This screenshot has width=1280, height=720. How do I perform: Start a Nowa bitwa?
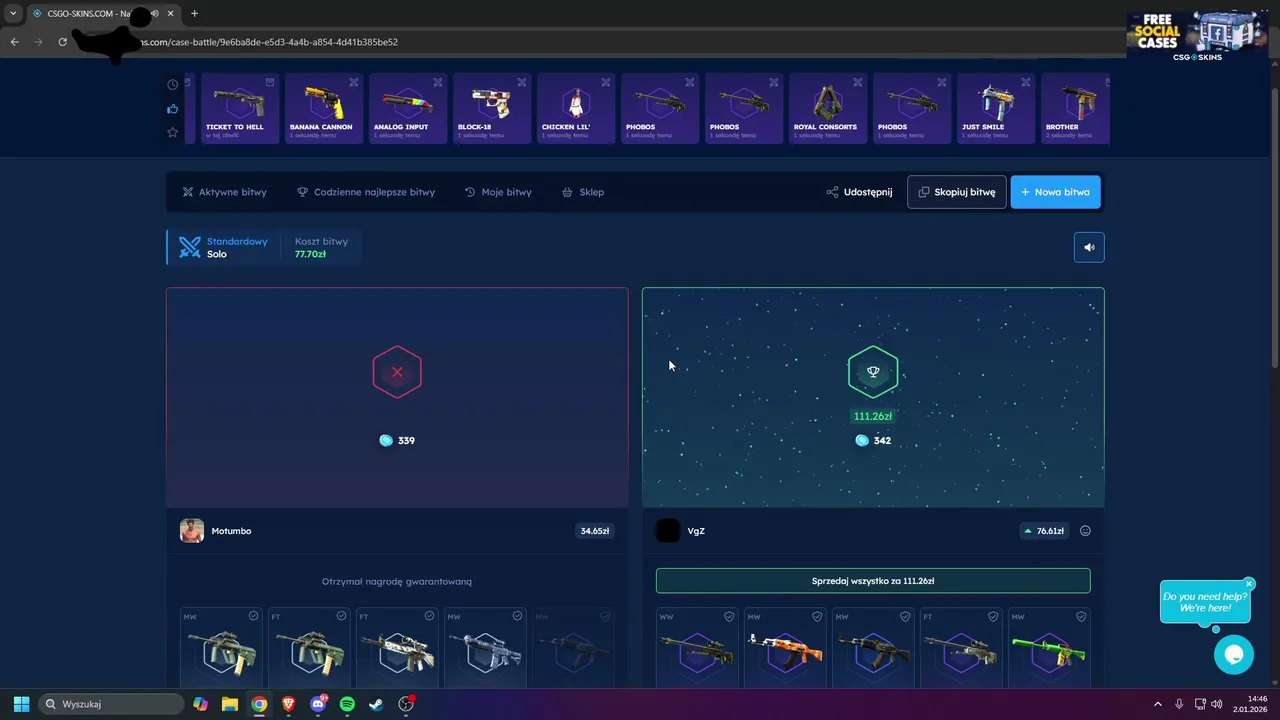coord(1056,192)
